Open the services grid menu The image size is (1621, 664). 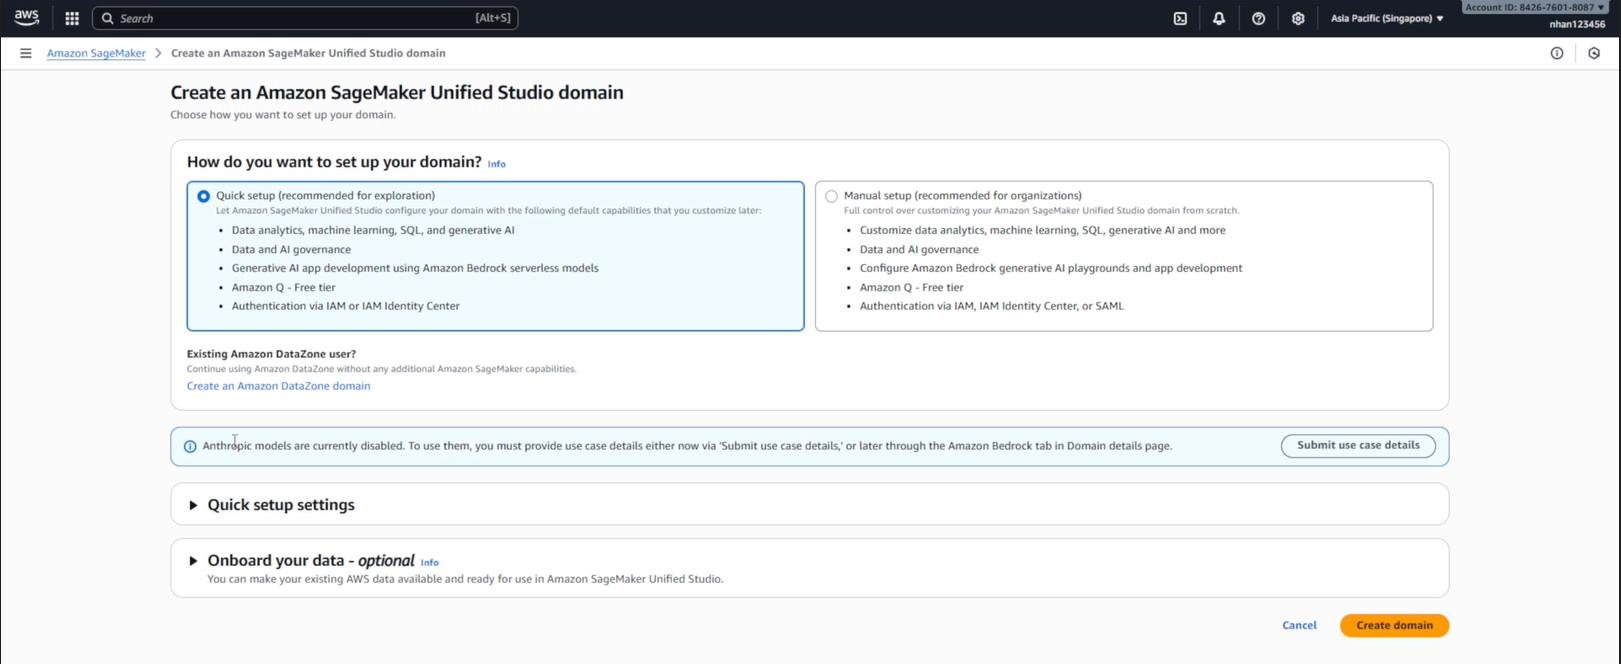pos(72,18)
